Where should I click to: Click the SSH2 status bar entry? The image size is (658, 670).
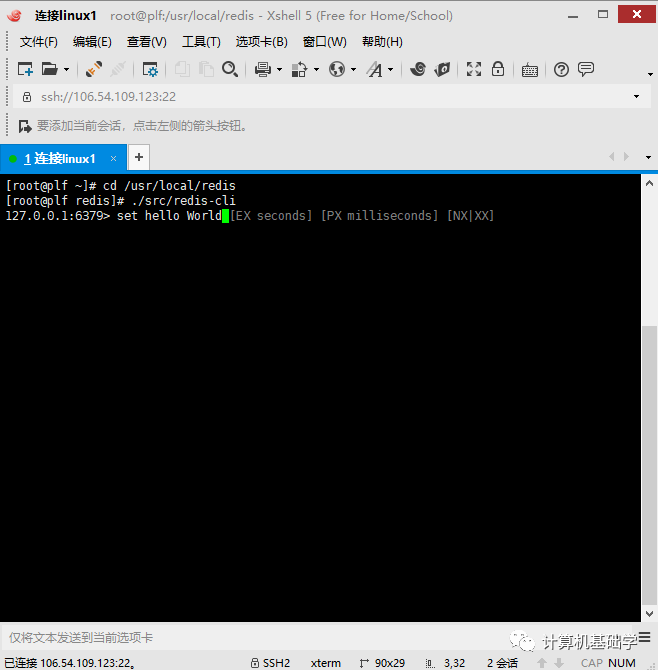pyautogui.click(x=270, y=663)
